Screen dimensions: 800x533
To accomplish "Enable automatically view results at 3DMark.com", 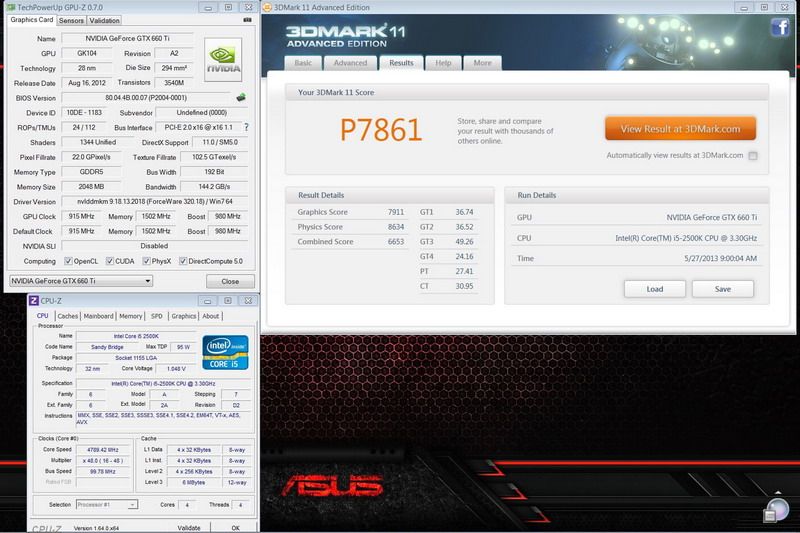I will pos(752,156).
